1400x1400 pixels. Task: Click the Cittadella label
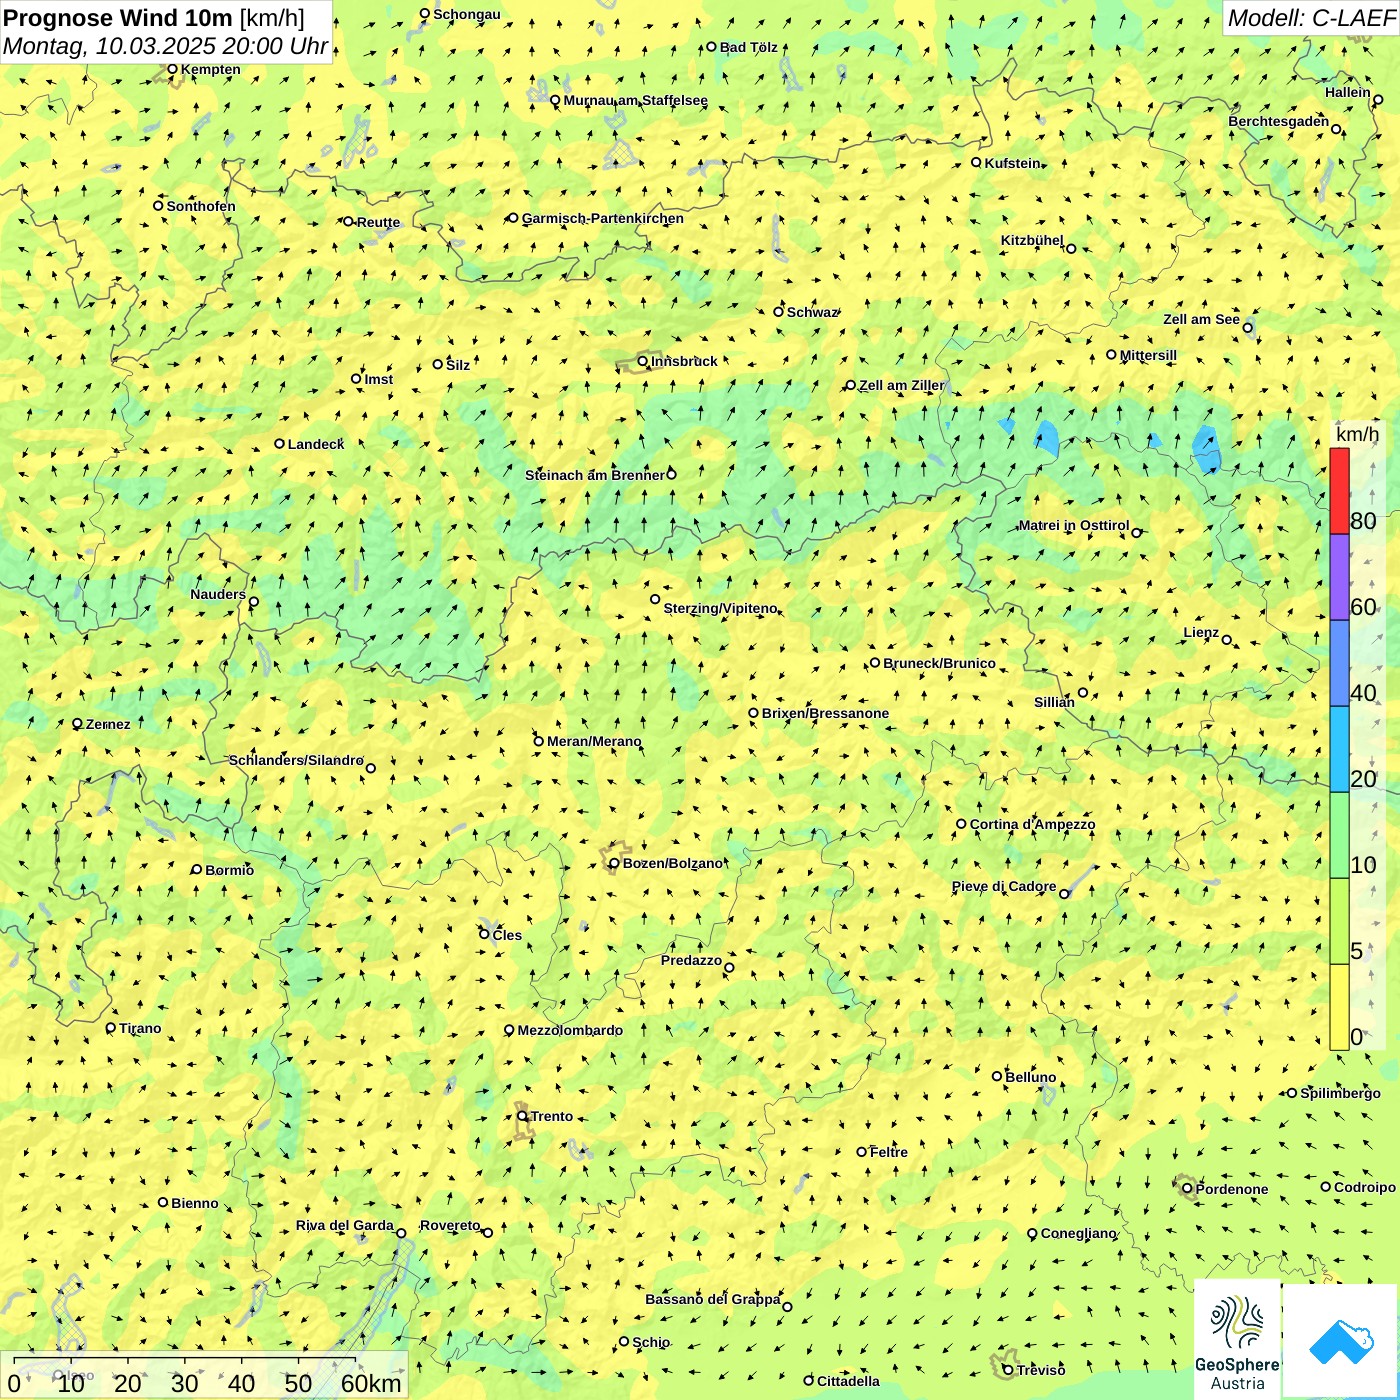[848, 1381]
